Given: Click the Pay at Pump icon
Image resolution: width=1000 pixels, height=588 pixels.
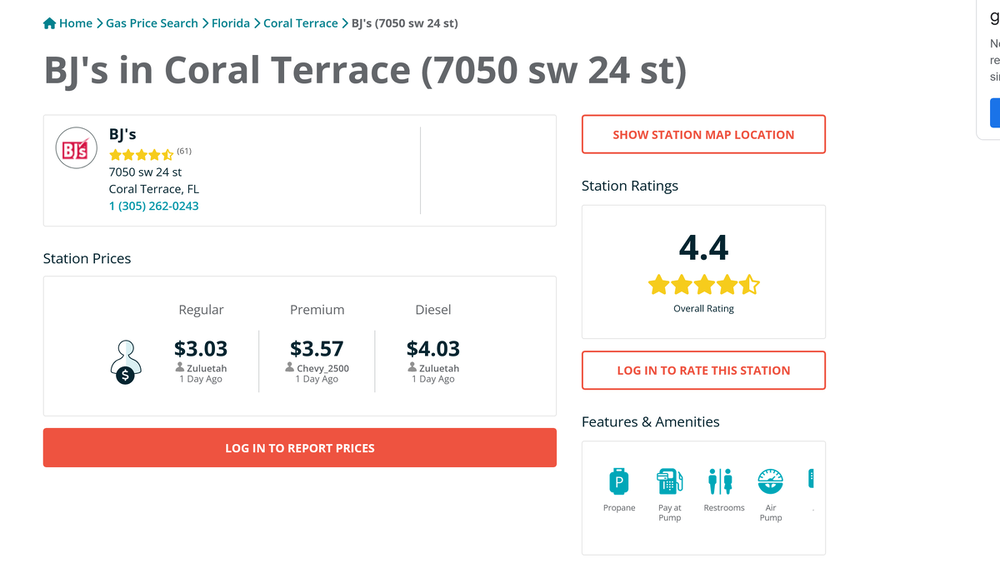Looking at the screenshot, I should coord(670,481).
